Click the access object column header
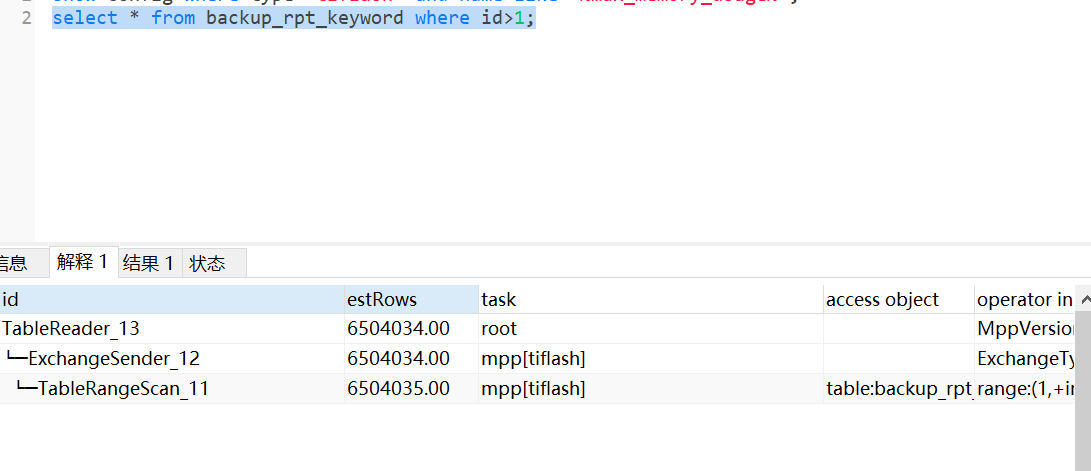Image resolution: width=1091 pixels, height=471 pixels. [x=897, y=299]
